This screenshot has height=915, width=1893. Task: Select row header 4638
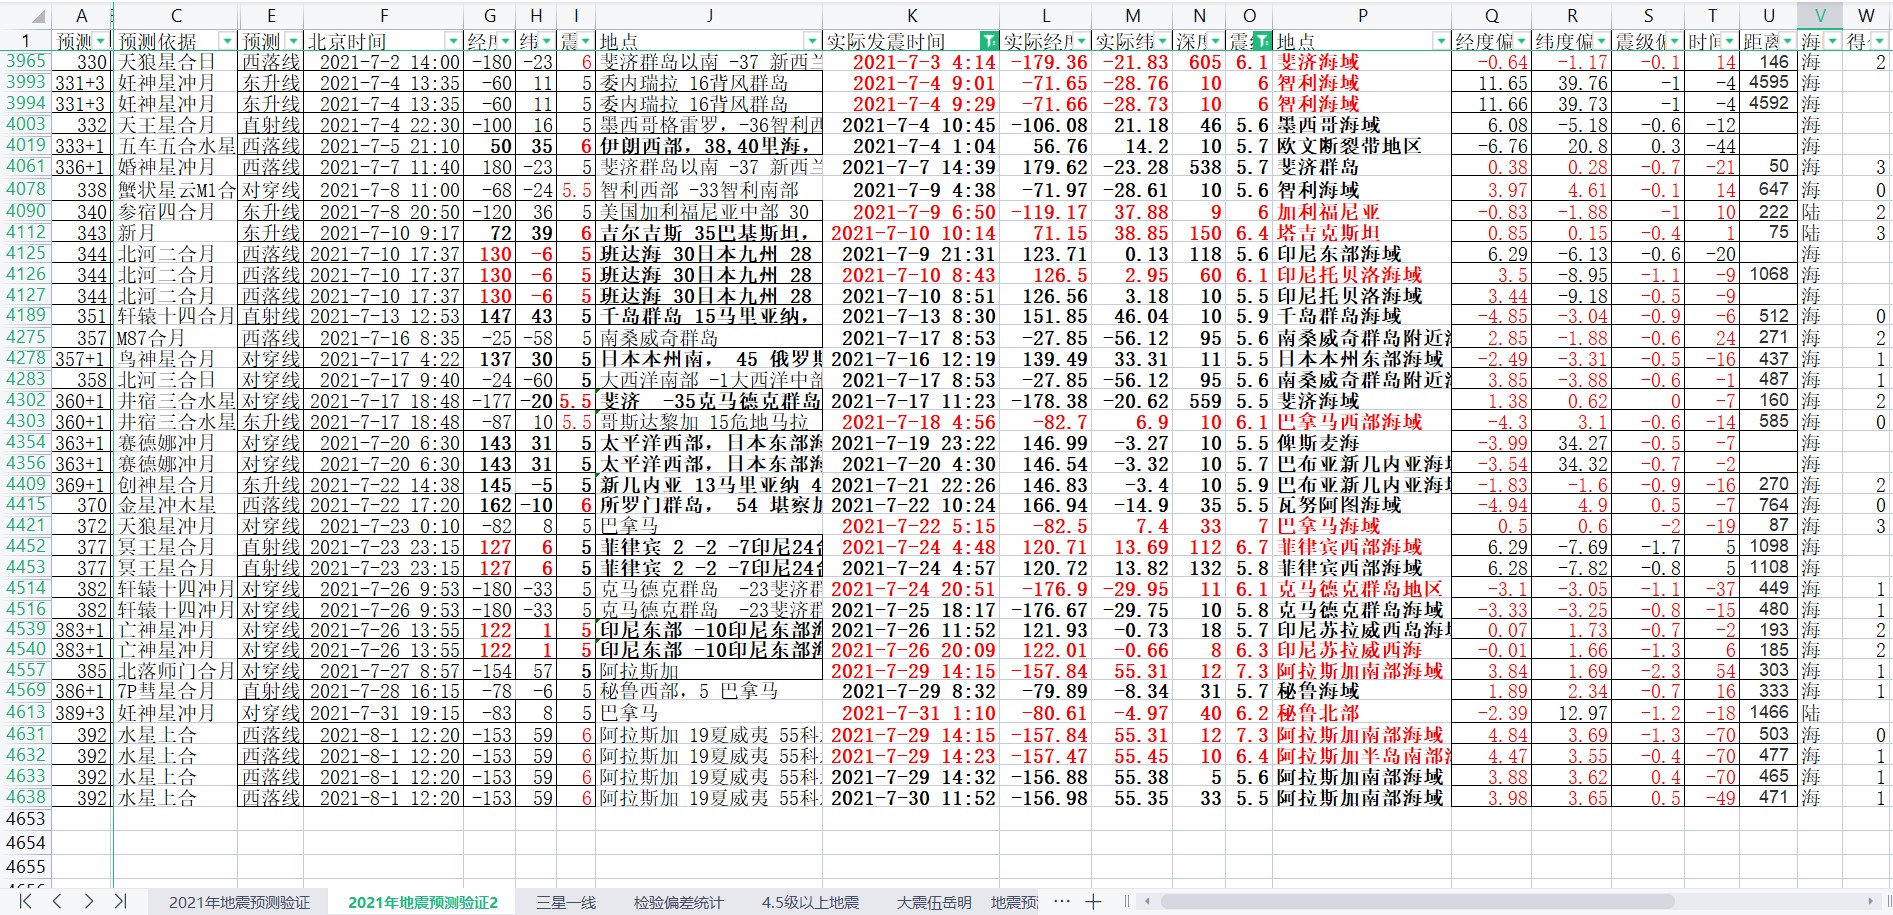coord(25,797)
